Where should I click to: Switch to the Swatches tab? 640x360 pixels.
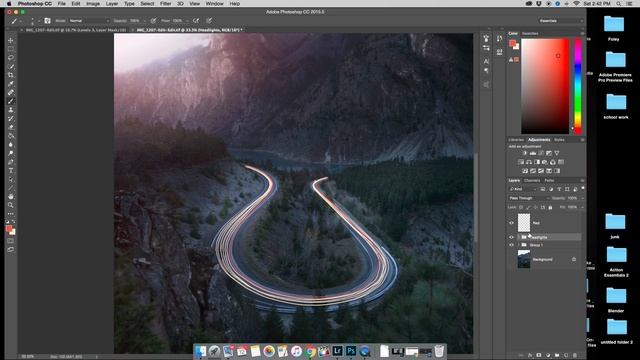tap(530, 33)
